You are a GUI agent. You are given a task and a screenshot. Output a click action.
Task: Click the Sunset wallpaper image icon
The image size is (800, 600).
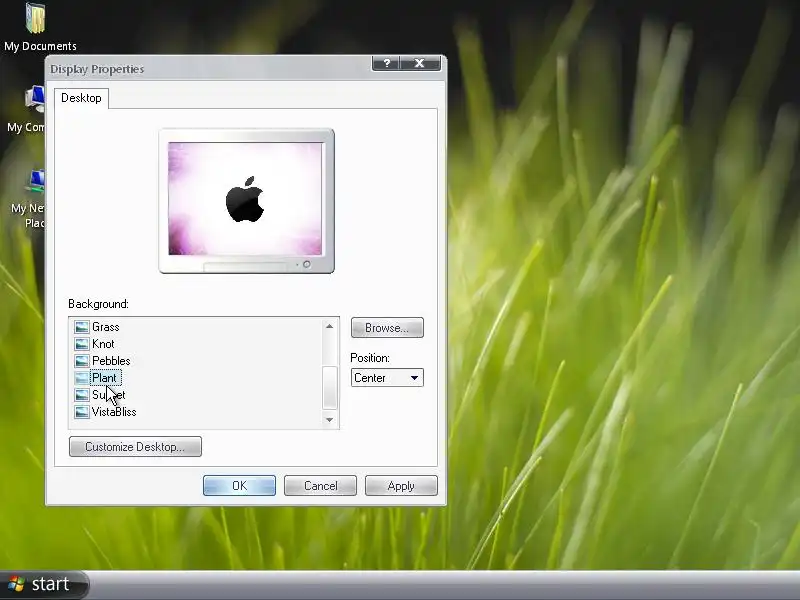(x=82, y=395)
